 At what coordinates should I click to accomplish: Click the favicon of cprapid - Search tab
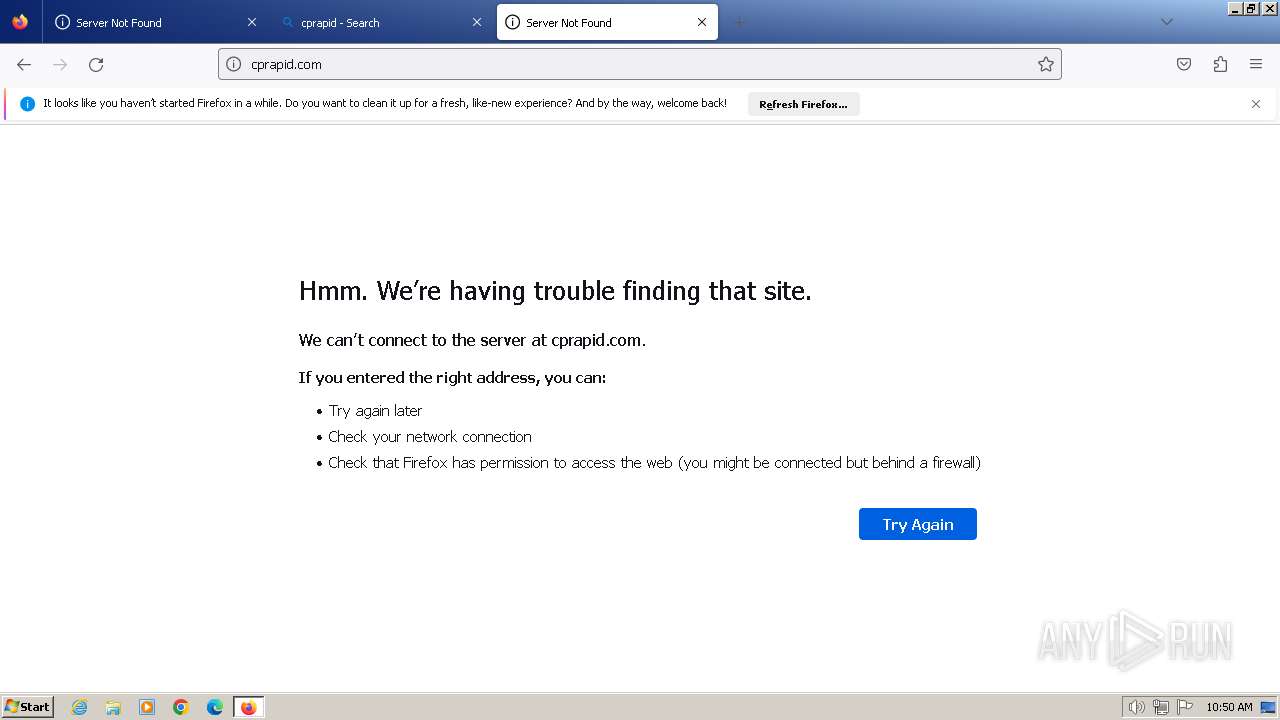289,22
